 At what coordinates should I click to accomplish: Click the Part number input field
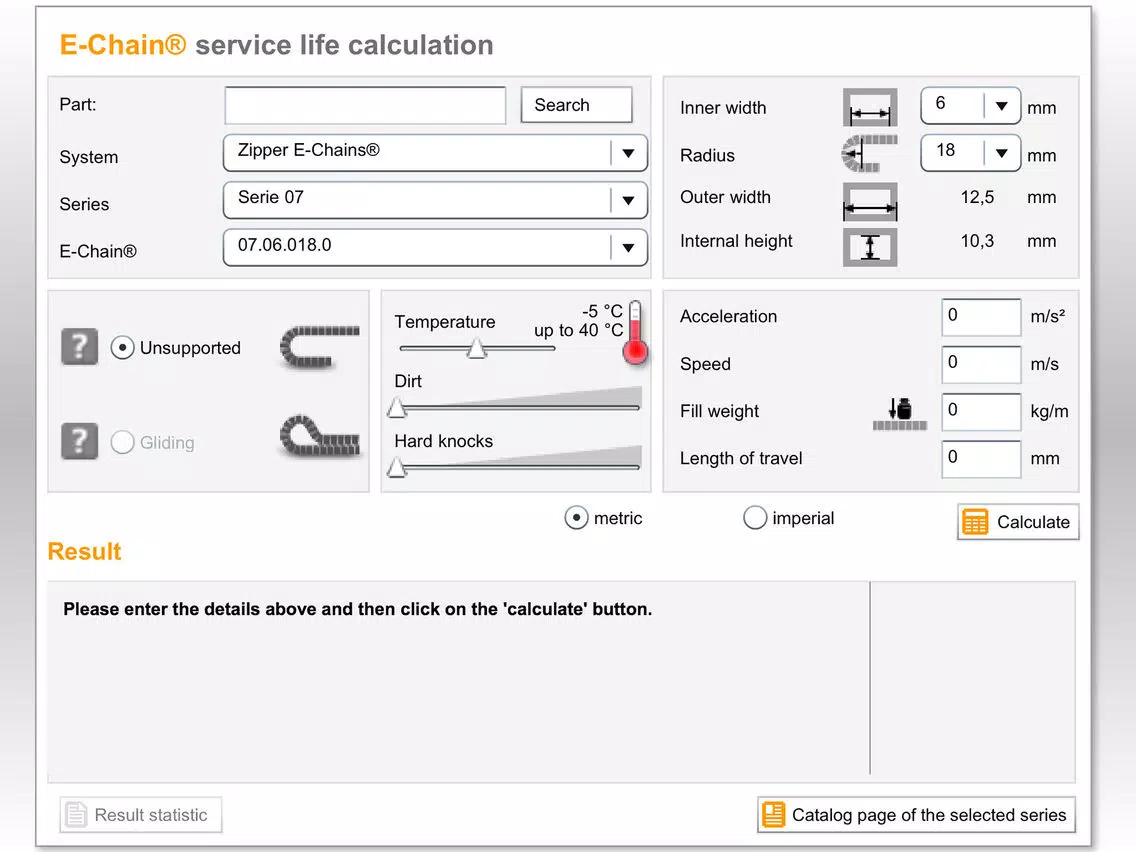coord(365,106)
